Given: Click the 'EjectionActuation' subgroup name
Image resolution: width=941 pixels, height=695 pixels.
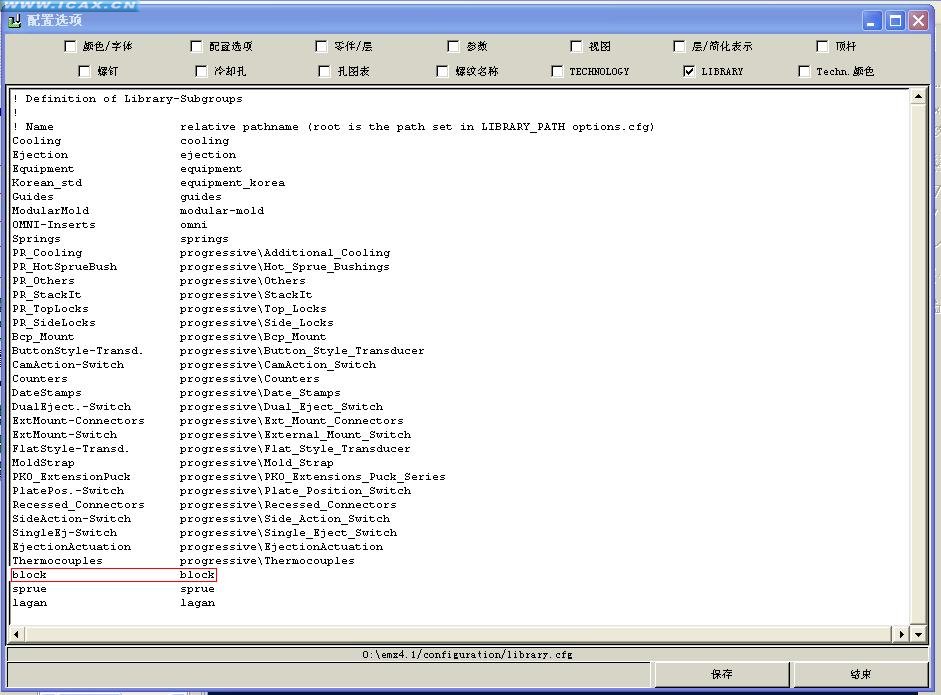Looking at the screenshot, I should click(71, 547).
